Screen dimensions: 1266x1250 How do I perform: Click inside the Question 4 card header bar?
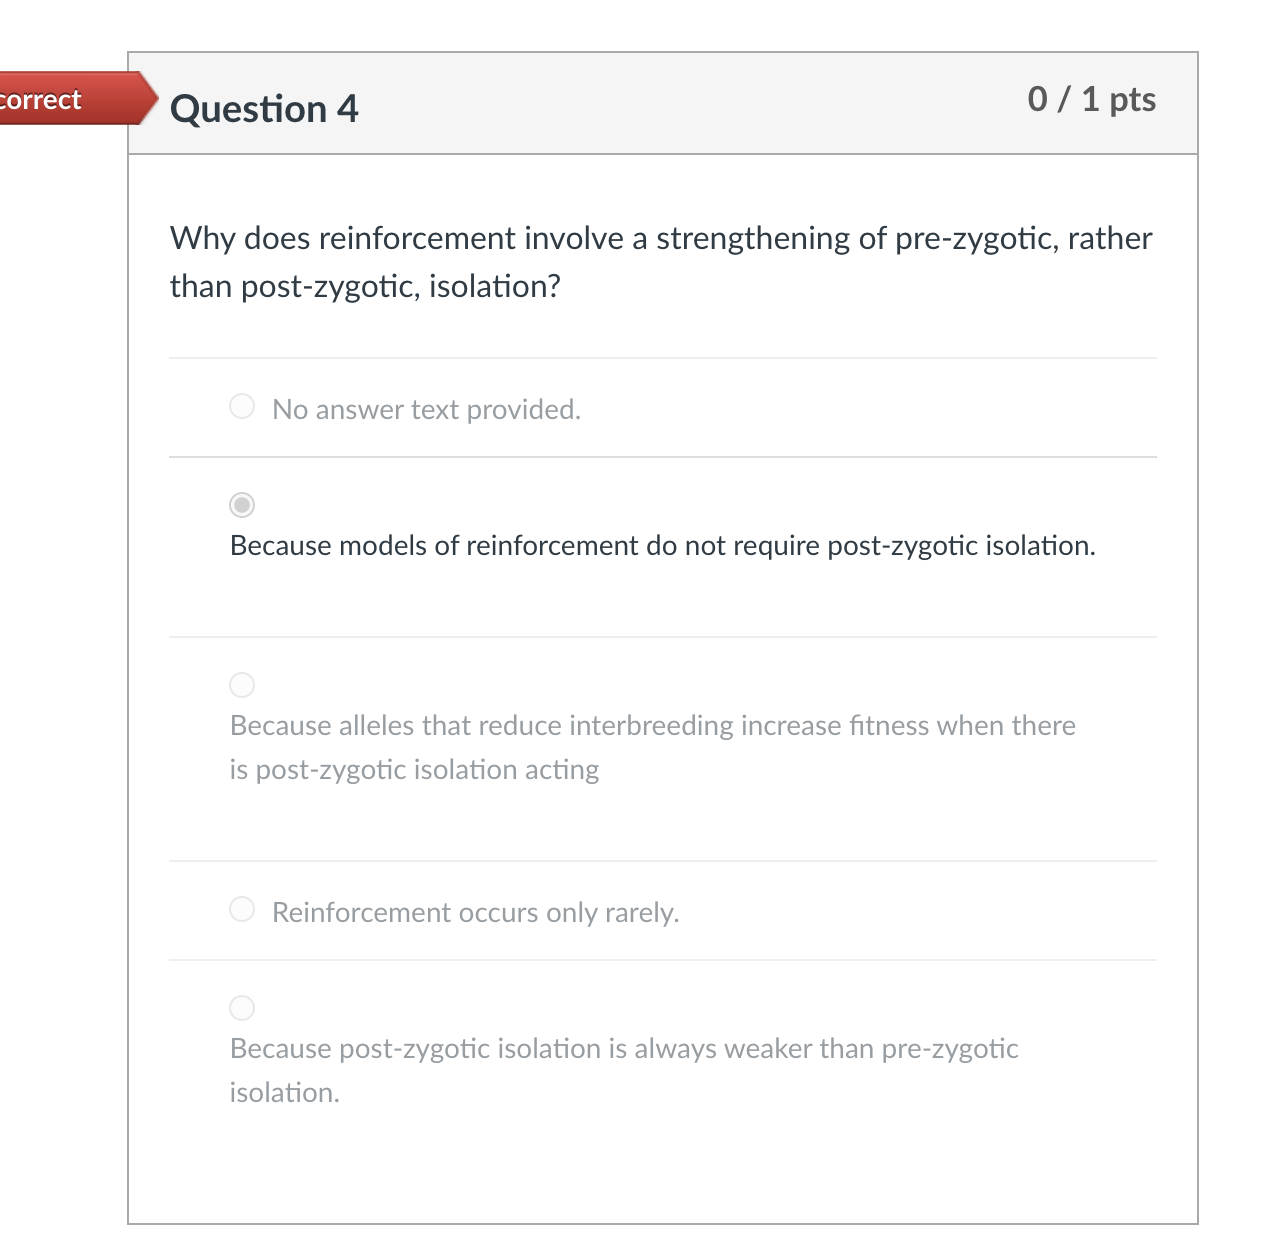tap(660, 103)
